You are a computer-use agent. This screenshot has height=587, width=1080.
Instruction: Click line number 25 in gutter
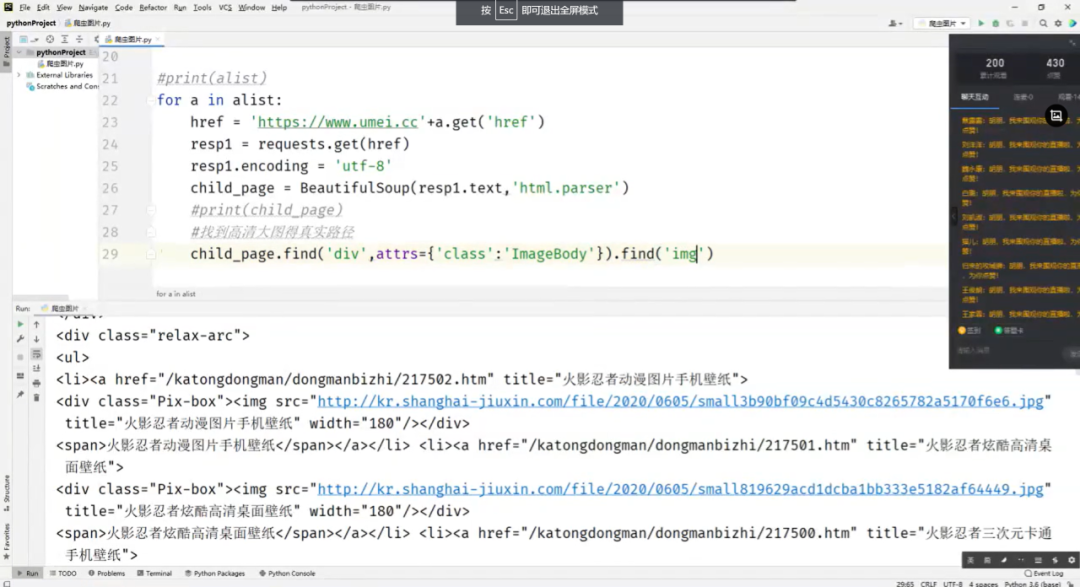pyautogui.click(x=110, y=166)
